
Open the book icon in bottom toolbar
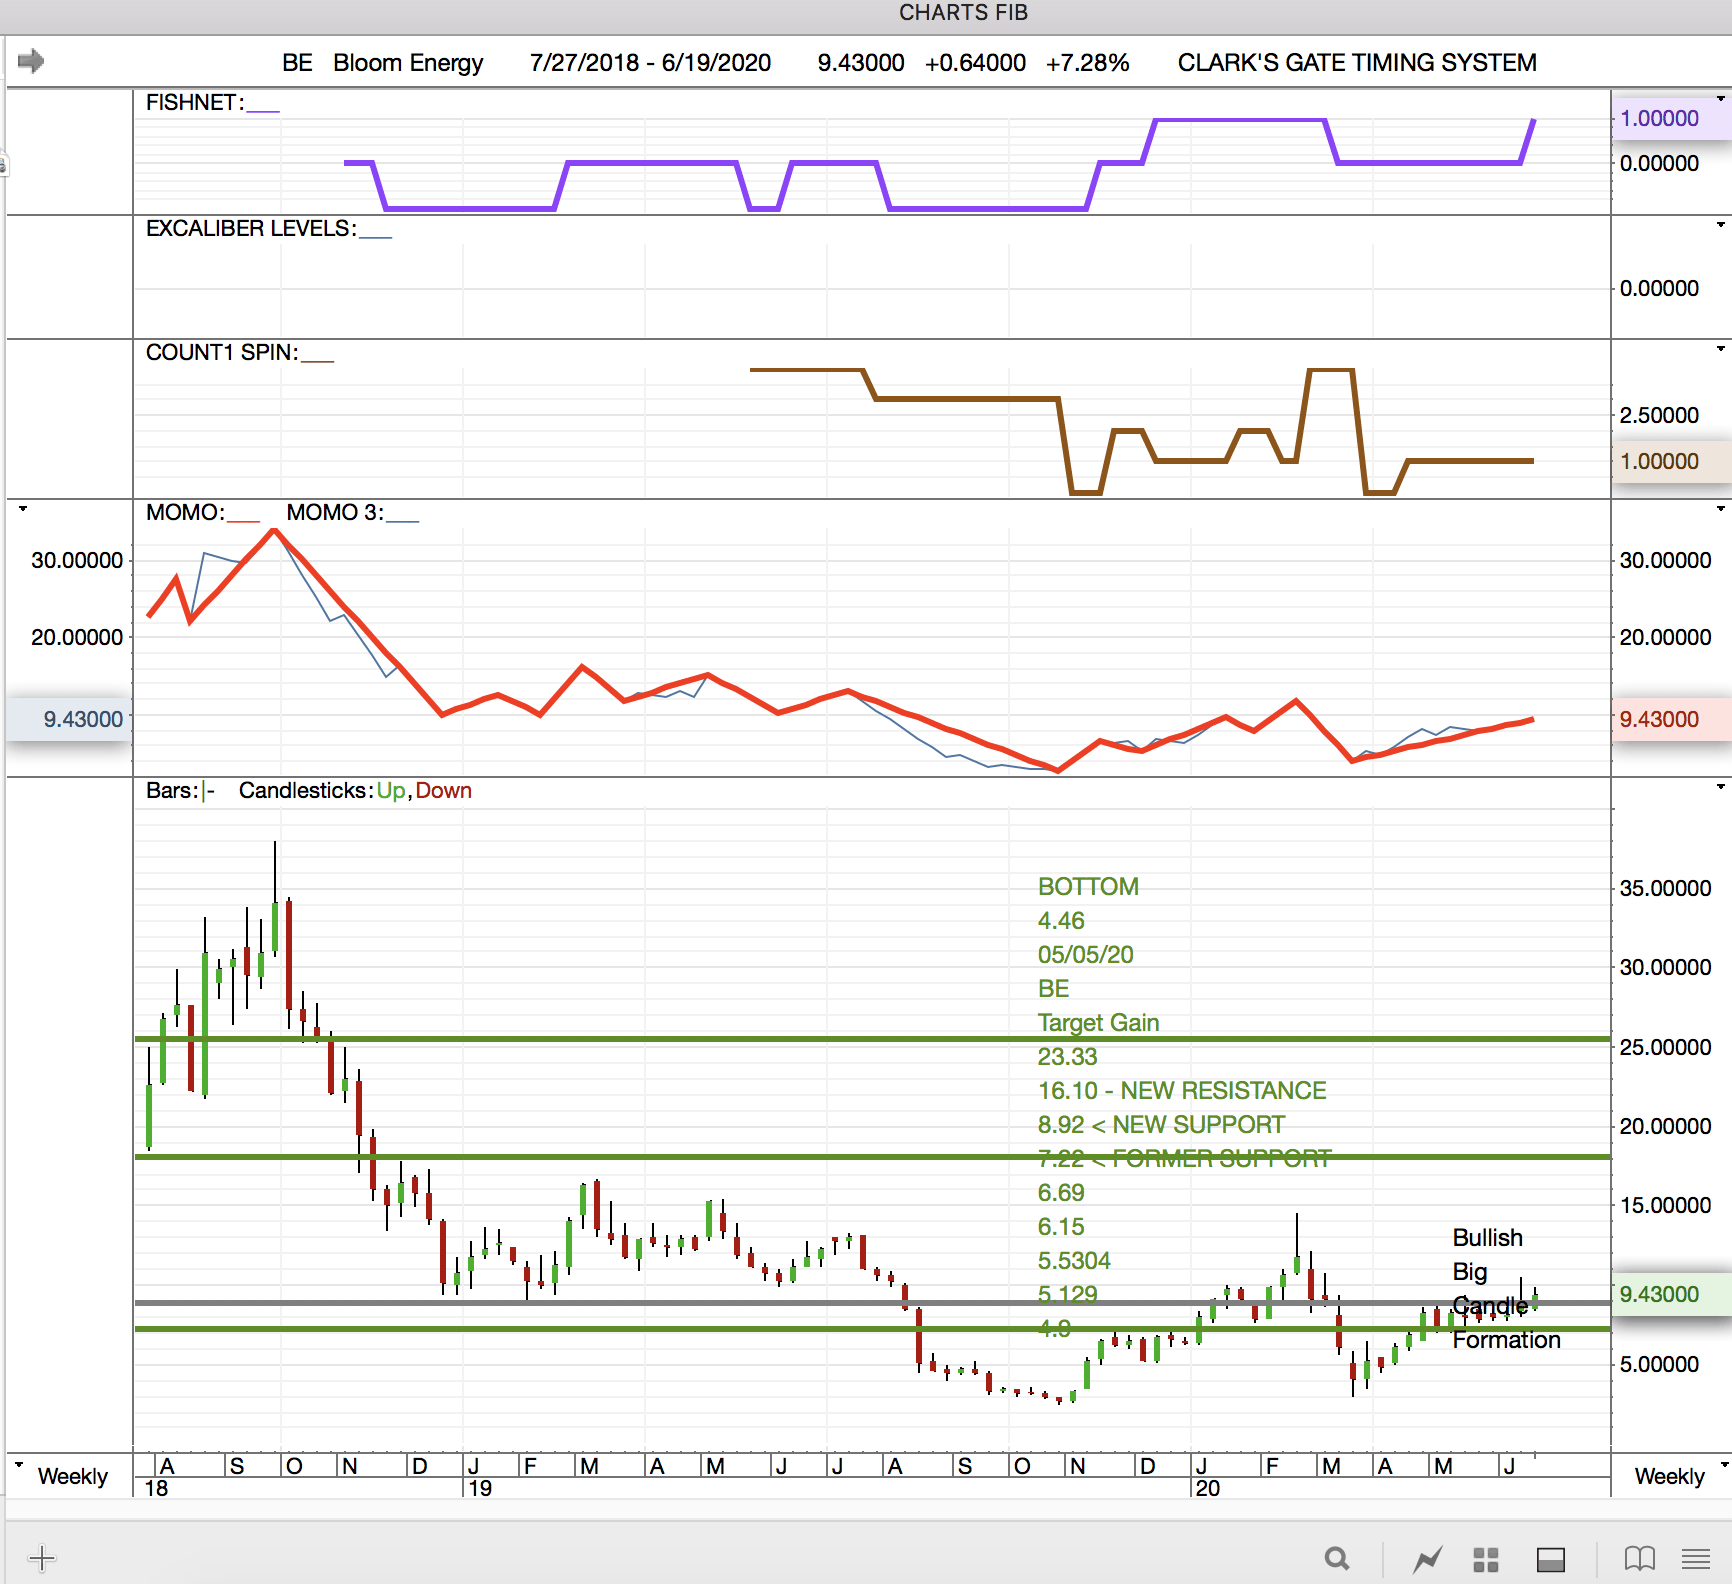click(1639, 1558)
